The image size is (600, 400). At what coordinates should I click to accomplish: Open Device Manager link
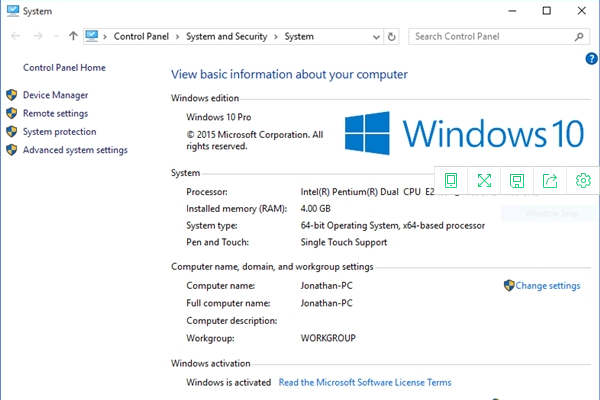[x=55, y=95]
